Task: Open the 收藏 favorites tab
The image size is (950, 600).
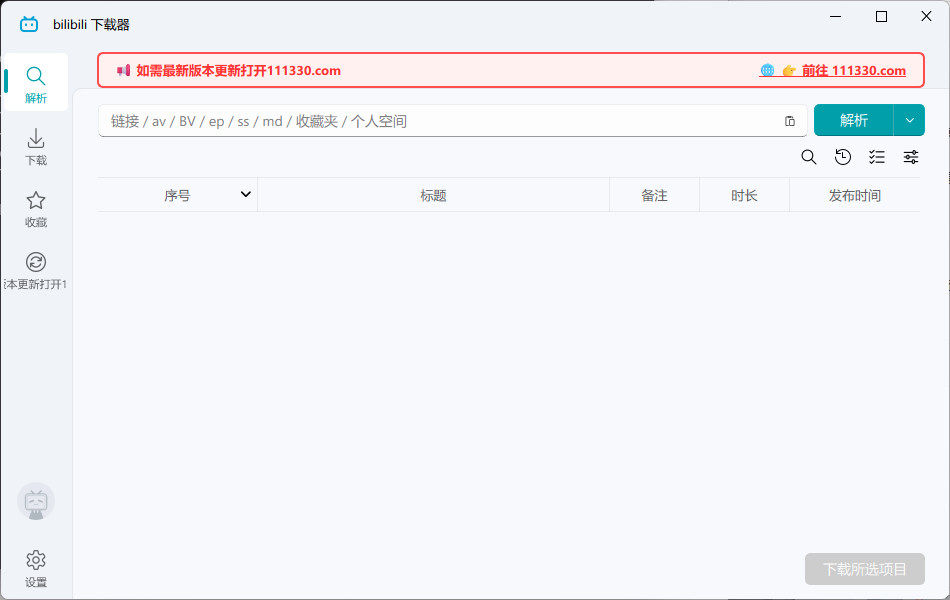Action: tap(36, 208)
